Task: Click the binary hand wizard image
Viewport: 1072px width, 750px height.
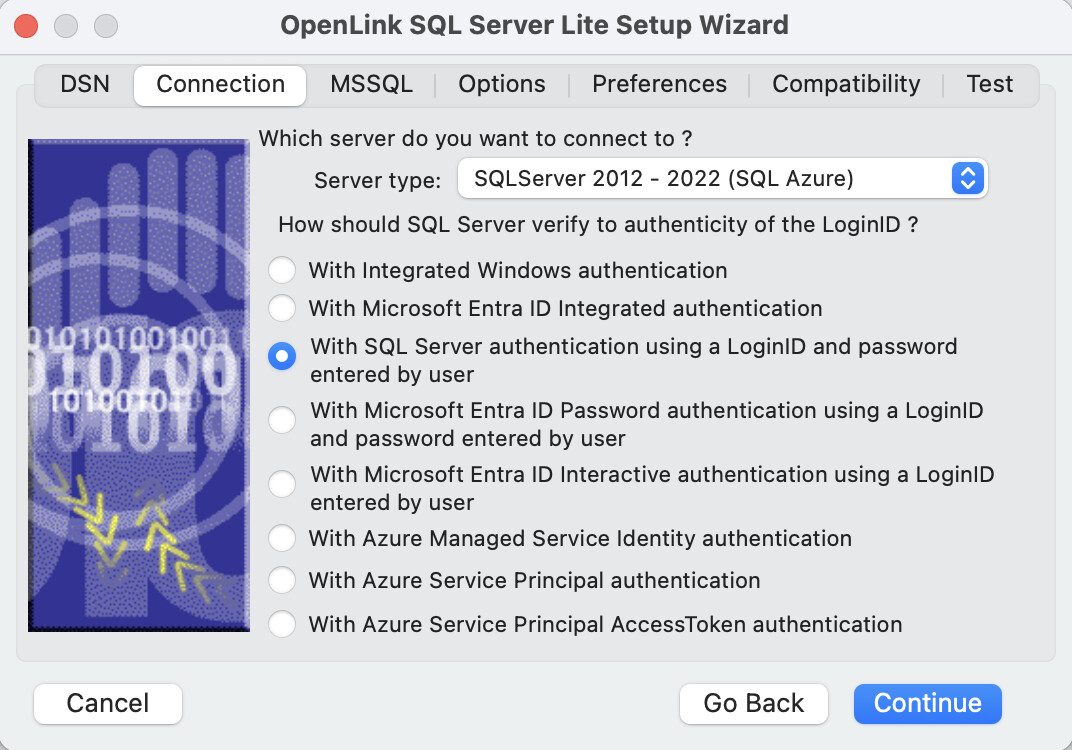Action: (139, 385)
